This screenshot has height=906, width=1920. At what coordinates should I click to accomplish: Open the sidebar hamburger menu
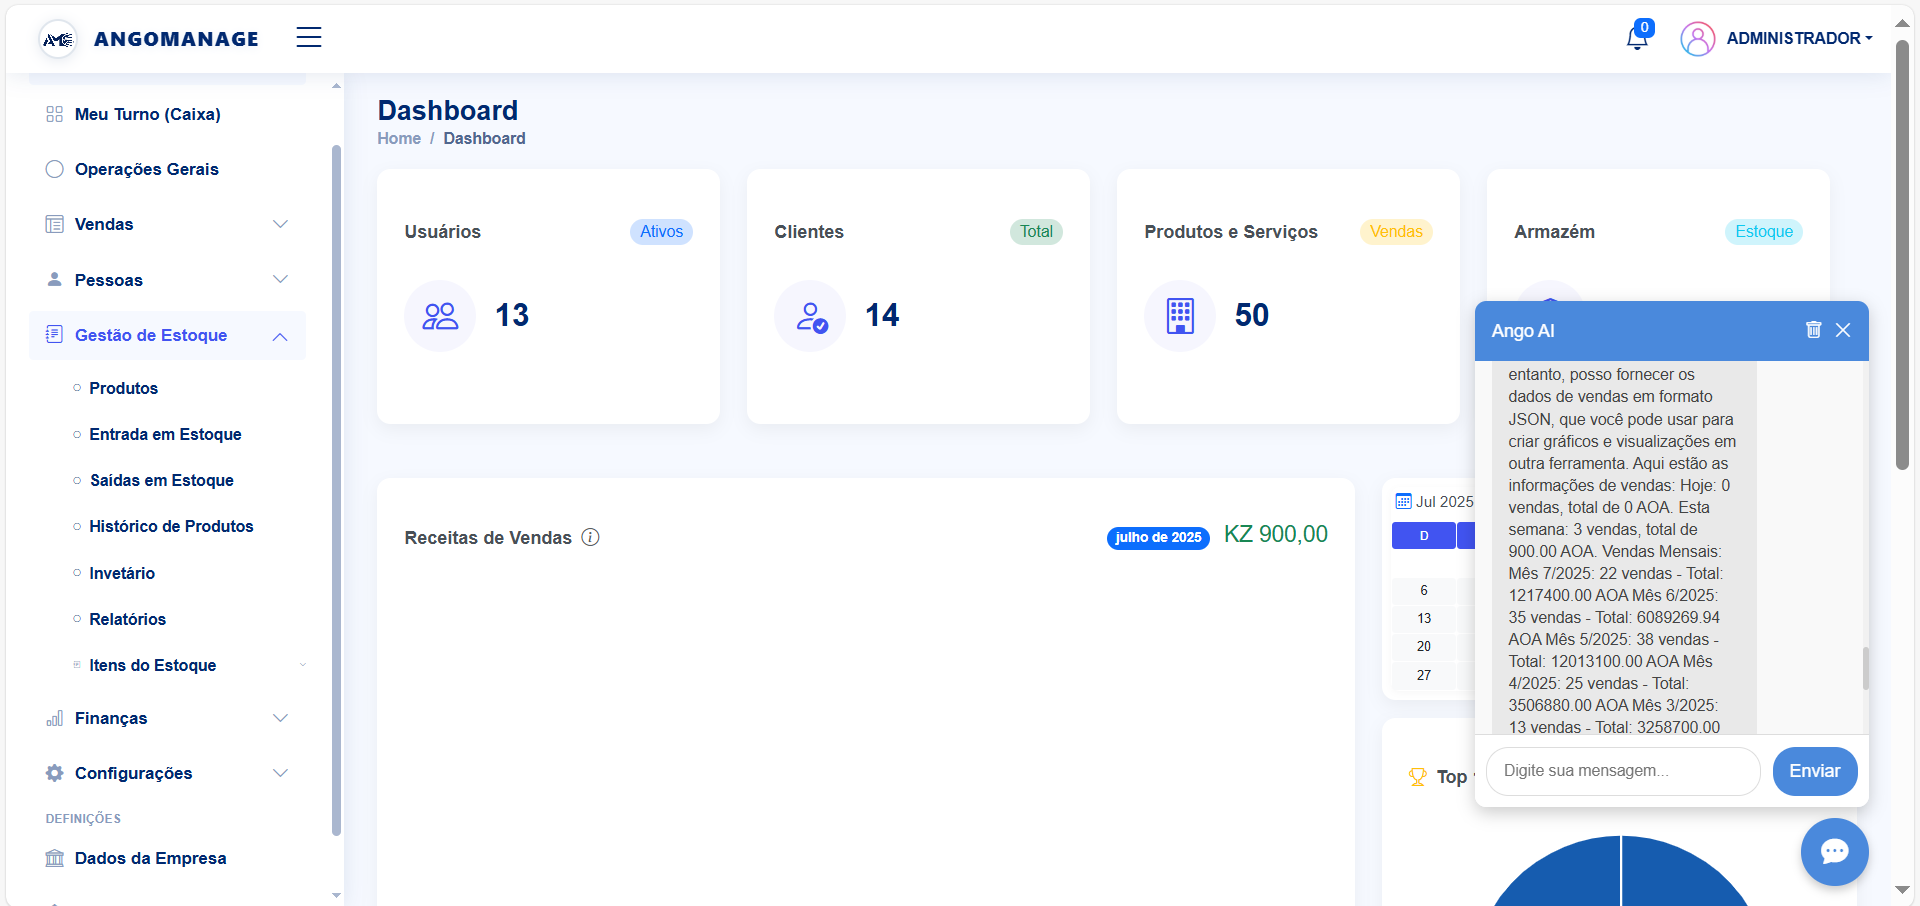[309, 37]
